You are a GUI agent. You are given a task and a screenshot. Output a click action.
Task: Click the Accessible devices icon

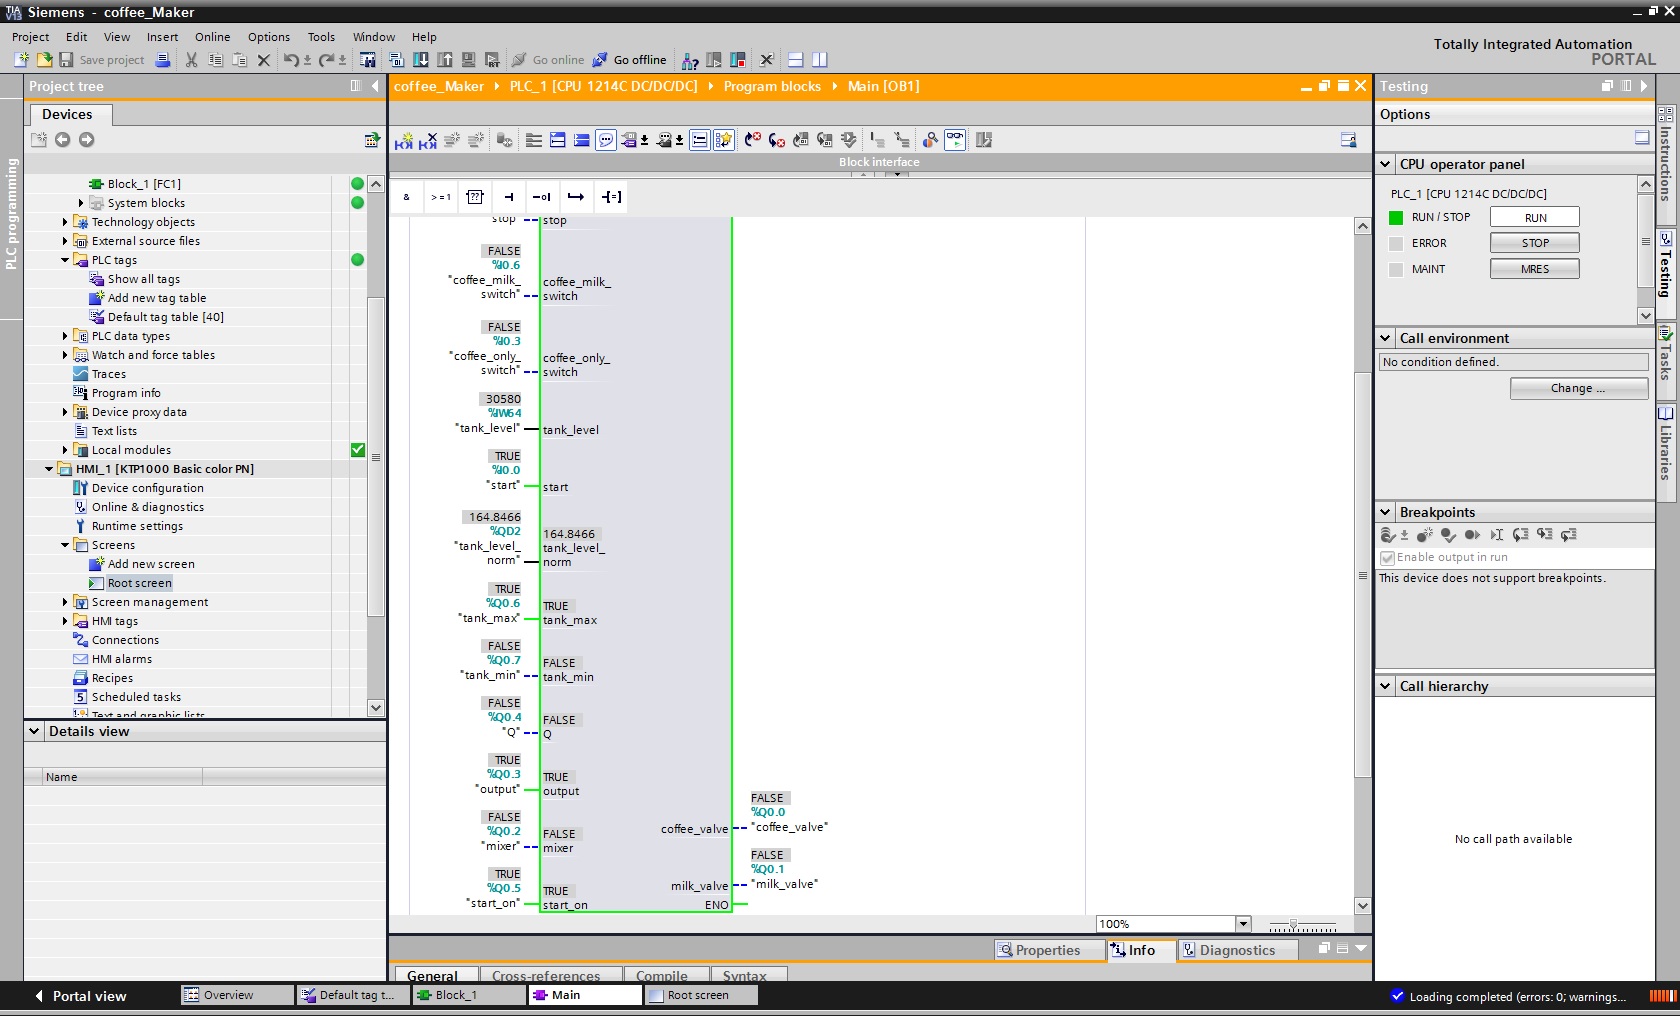click(x=690, y=60)
